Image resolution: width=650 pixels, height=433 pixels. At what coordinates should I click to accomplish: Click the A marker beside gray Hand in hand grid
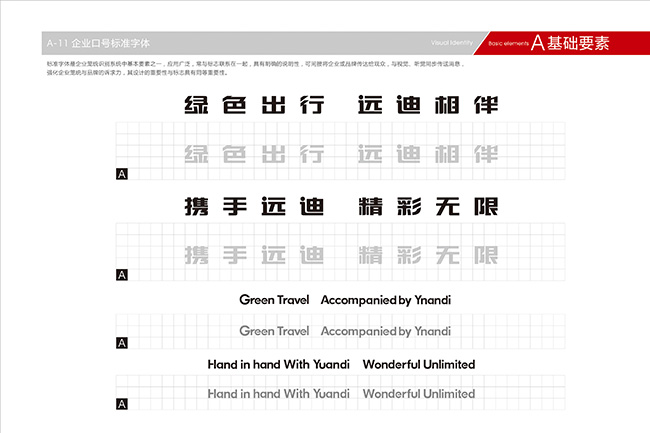[122, 404]
